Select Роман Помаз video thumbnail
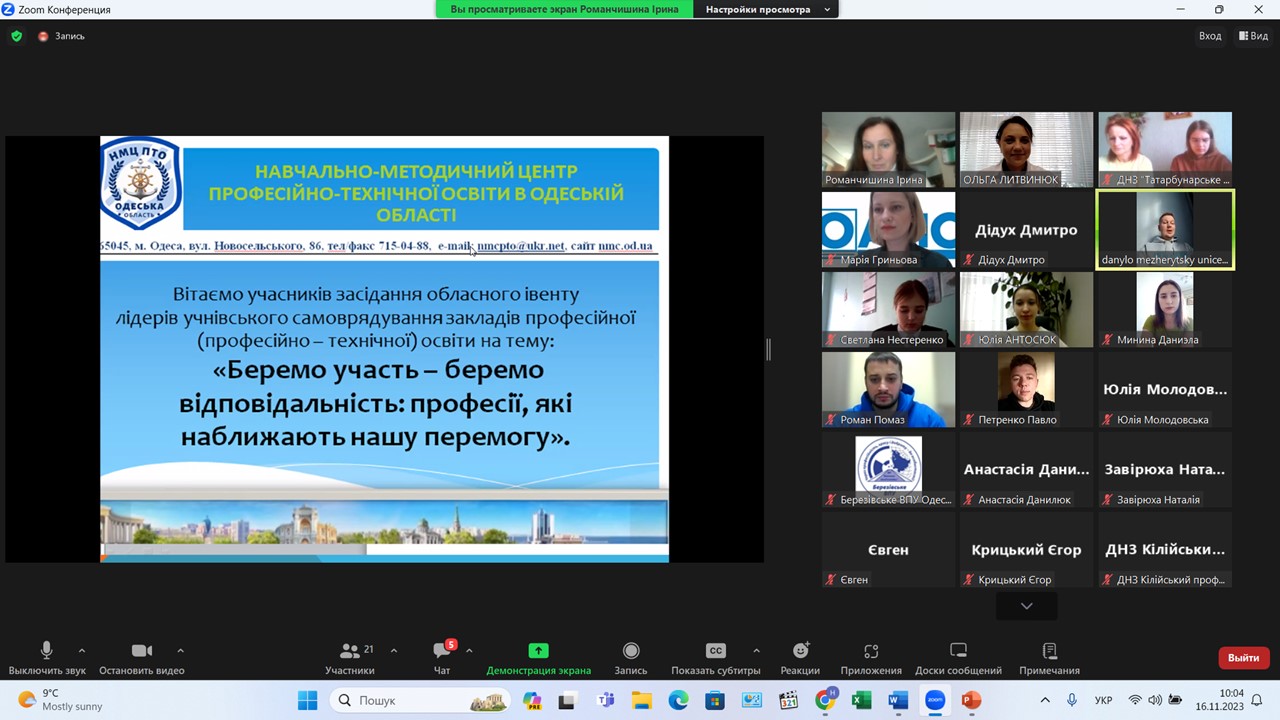Viewport: 1280px width, 720px height. pos(888,389)
